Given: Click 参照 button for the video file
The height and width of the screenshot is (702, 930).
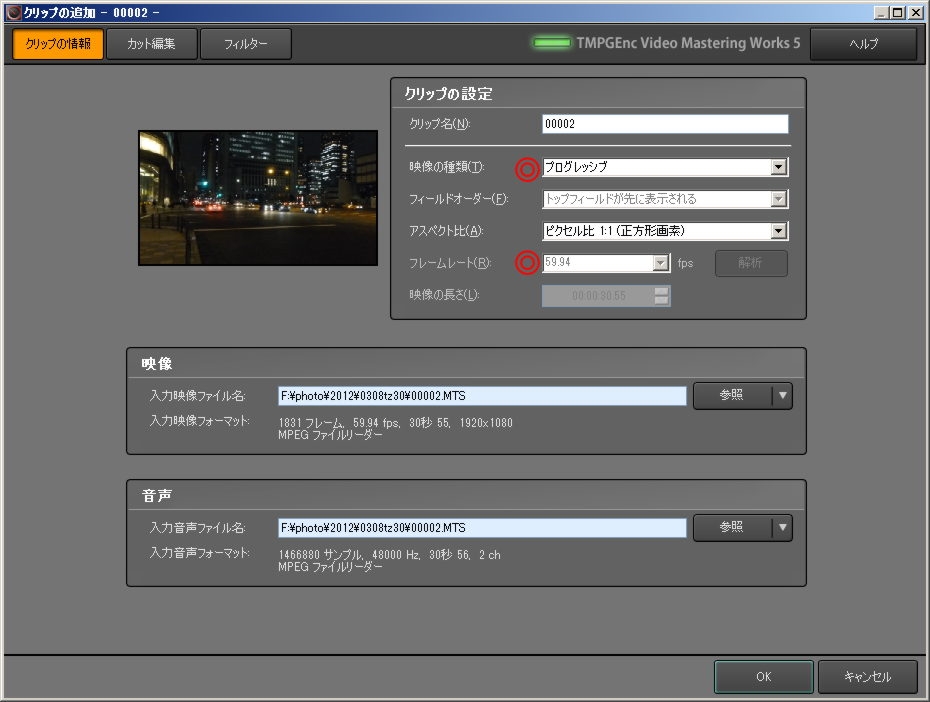Looking at the screenshot, I should [x=732, y=395].
